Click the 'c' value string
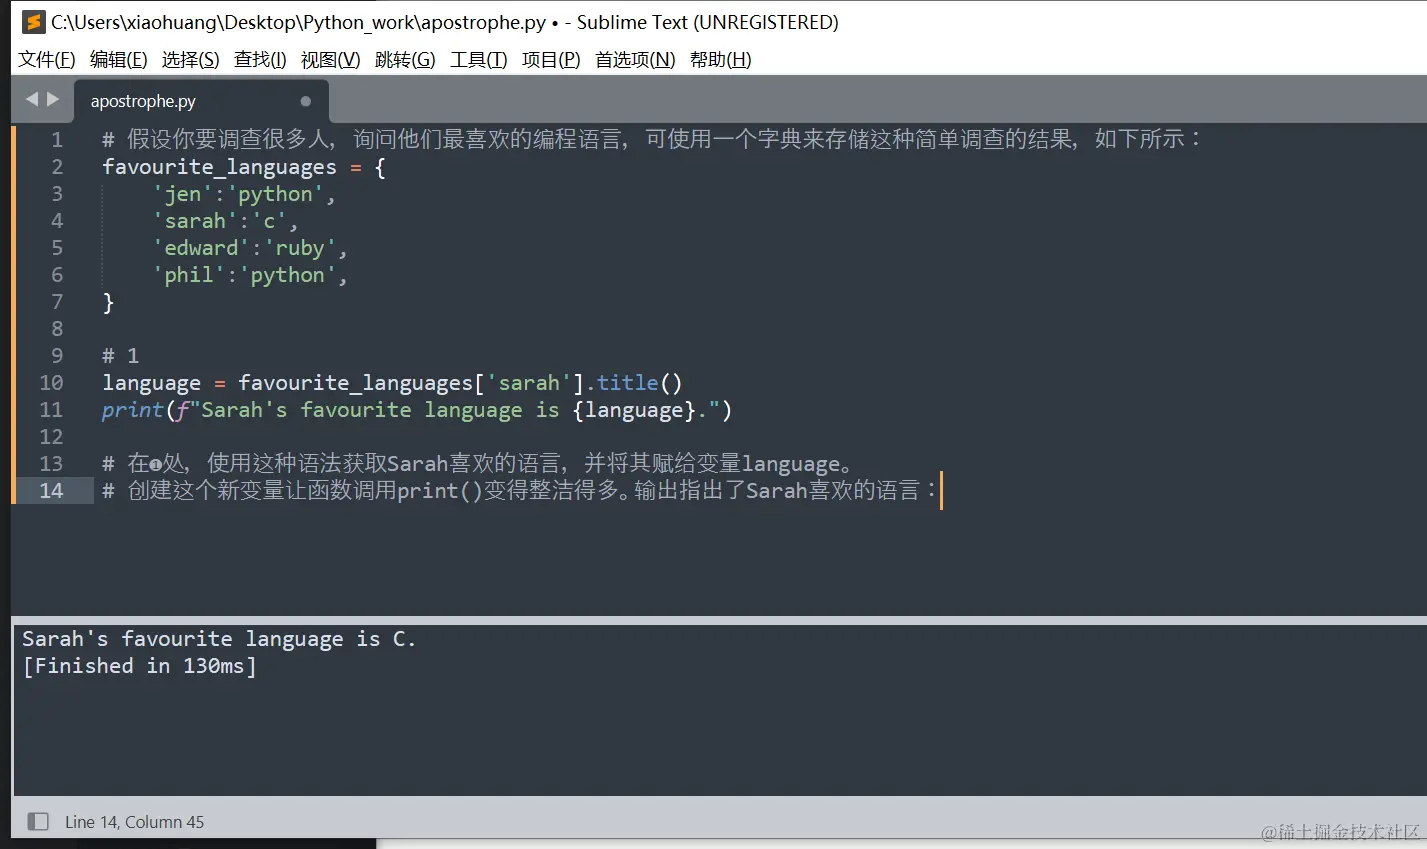1427x849 pixels. pyautogui.click(x=269, y=221)
